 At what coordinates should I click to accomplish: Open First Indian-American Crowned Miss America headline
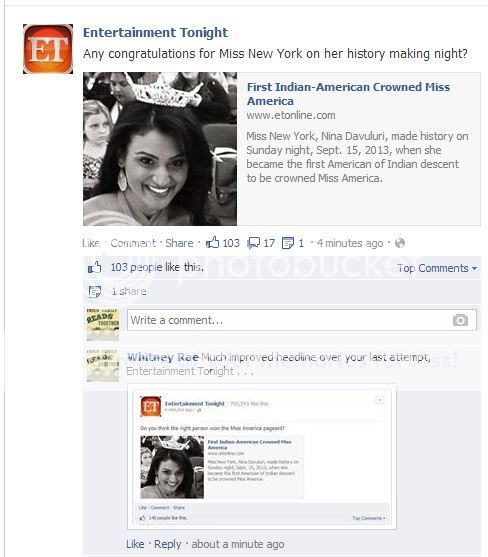(348, 94)
